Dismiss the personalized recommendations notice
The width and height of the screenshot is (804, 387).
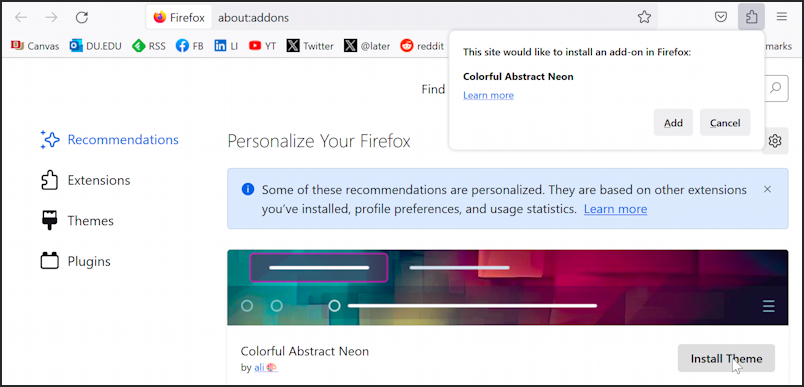[x=767, y=189]
